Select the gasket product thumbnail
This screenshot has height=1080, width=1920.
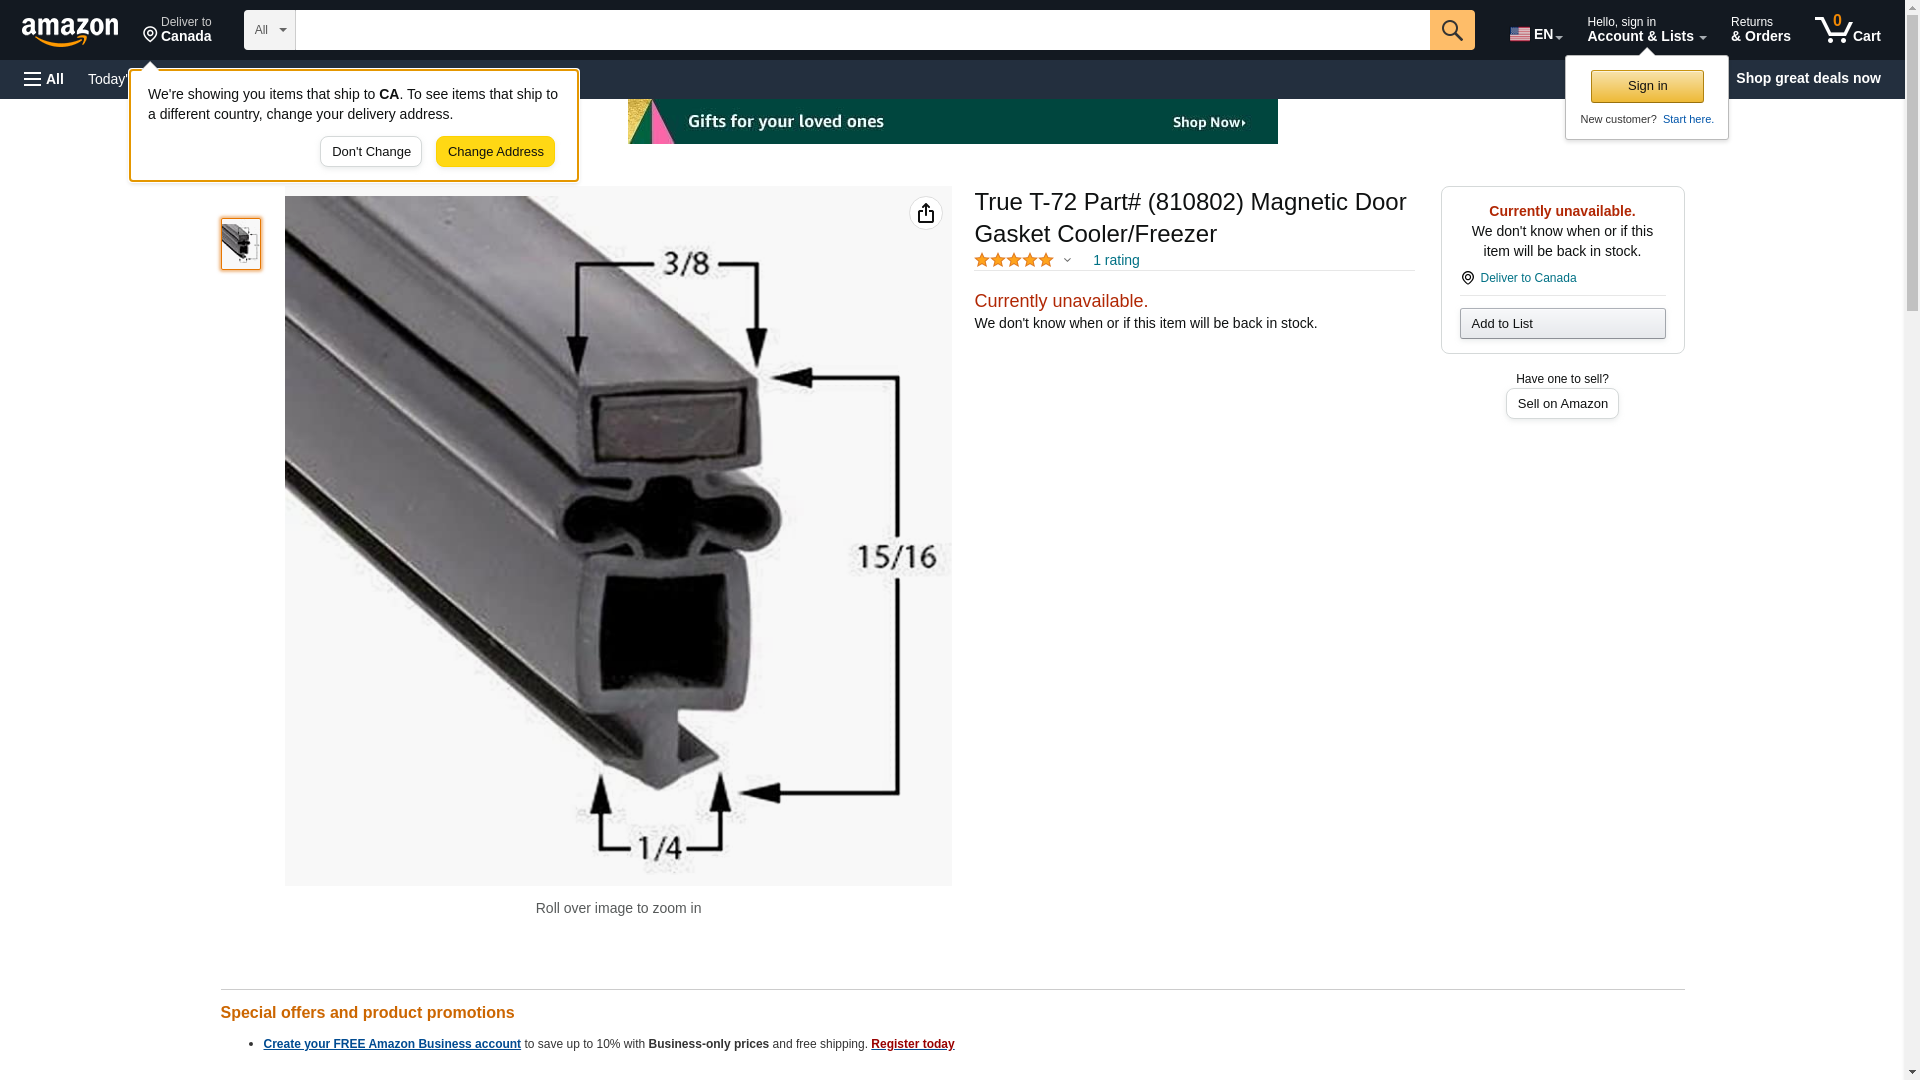[241, 244]
